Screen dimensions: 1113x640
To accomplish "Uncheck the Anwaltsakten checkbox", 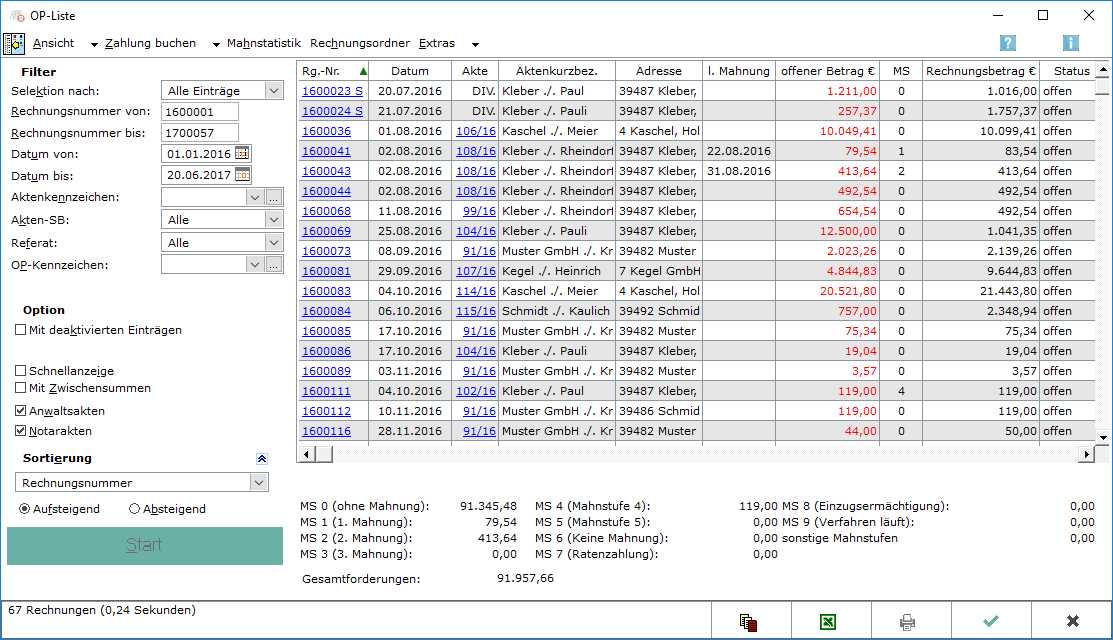I will [21, 411].
